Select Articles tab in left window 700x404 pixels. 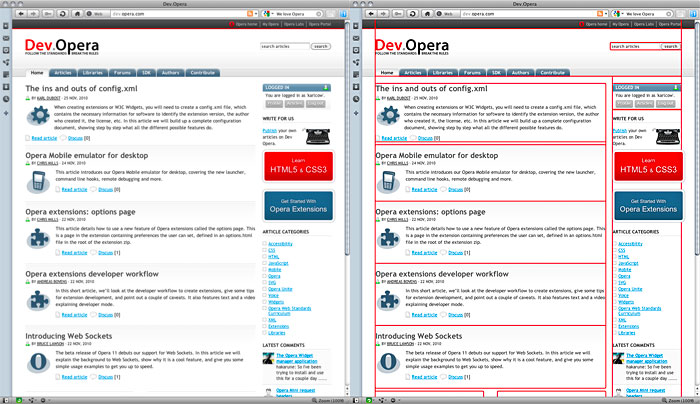point(62,73)
